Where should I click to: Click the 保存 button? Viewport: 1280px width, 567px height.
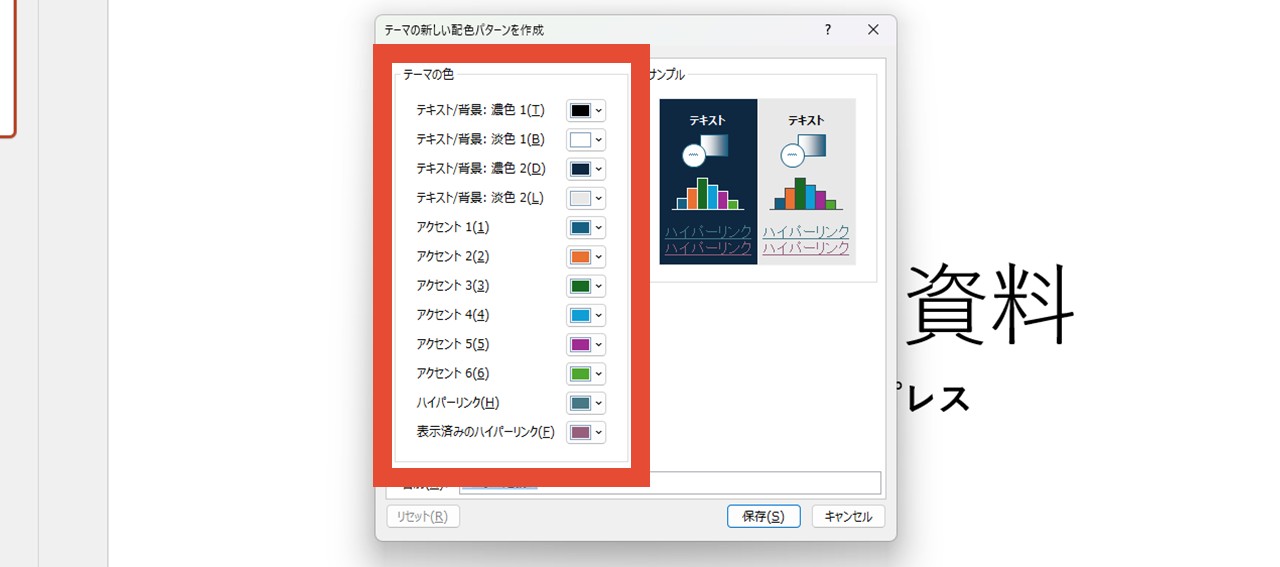pos(763,516)
